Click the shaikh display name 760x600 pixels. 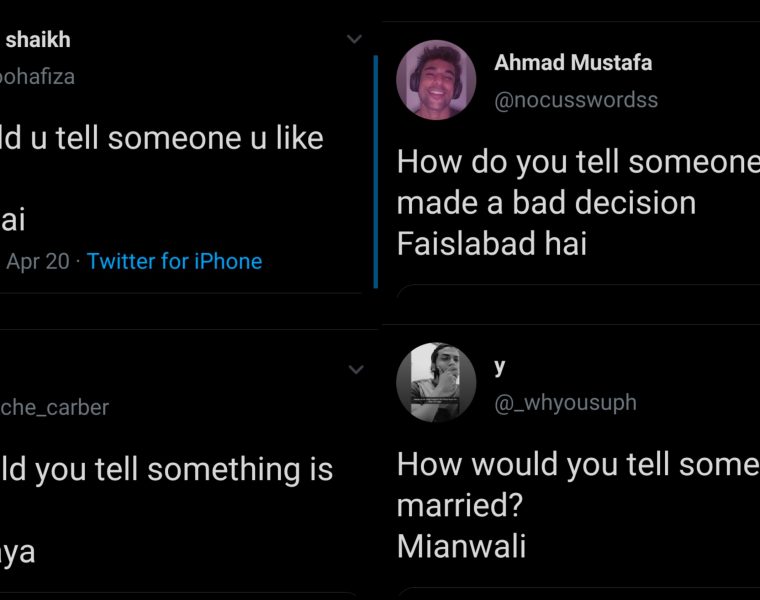tap(38, 41)
